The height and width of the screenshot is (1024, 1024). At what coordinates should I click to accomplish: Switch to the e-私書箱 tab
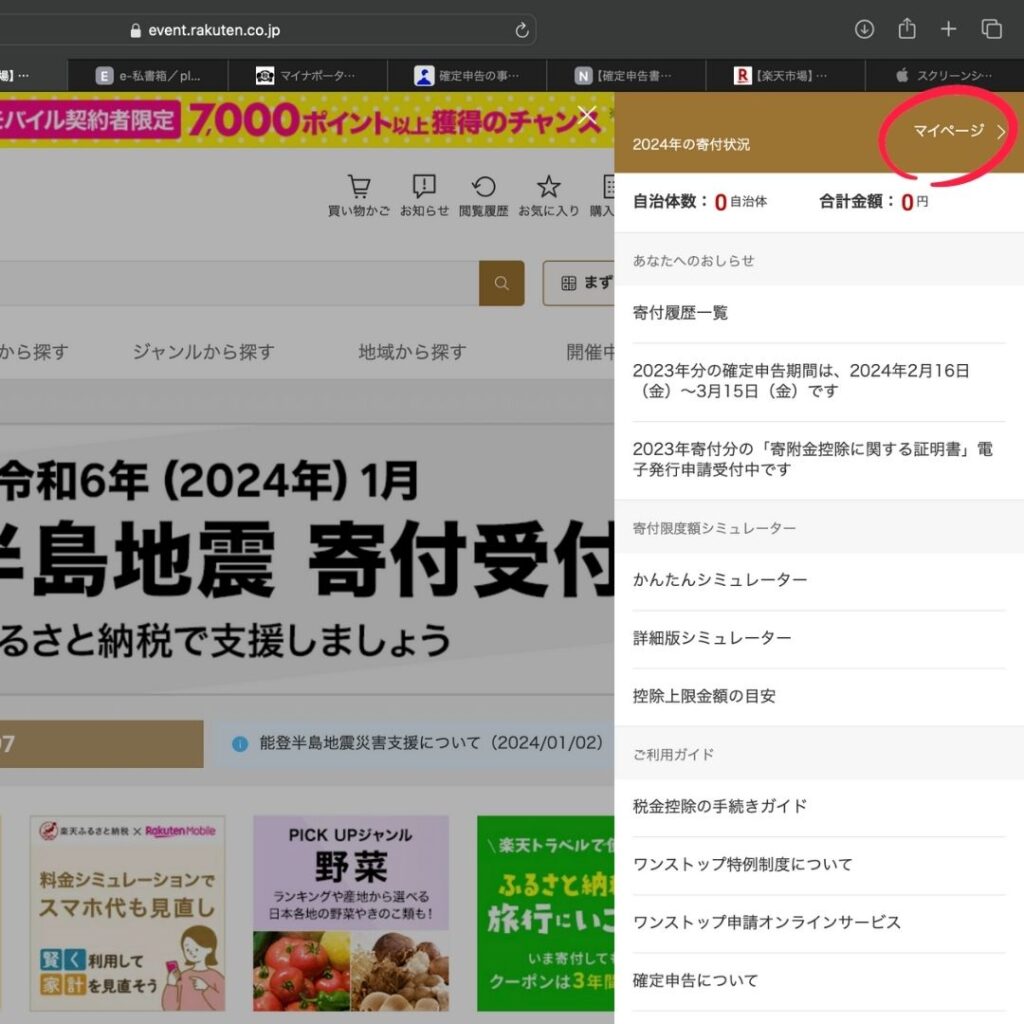click(148, 76)
